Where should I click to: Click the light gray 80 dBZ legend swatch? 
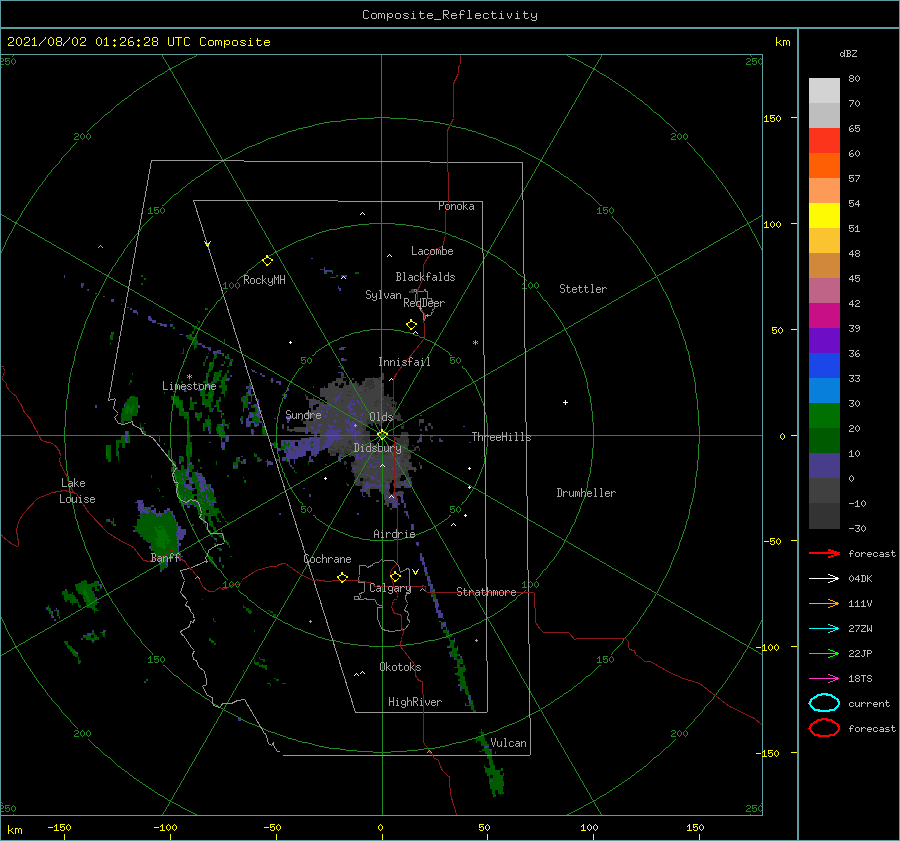(824, 90)
